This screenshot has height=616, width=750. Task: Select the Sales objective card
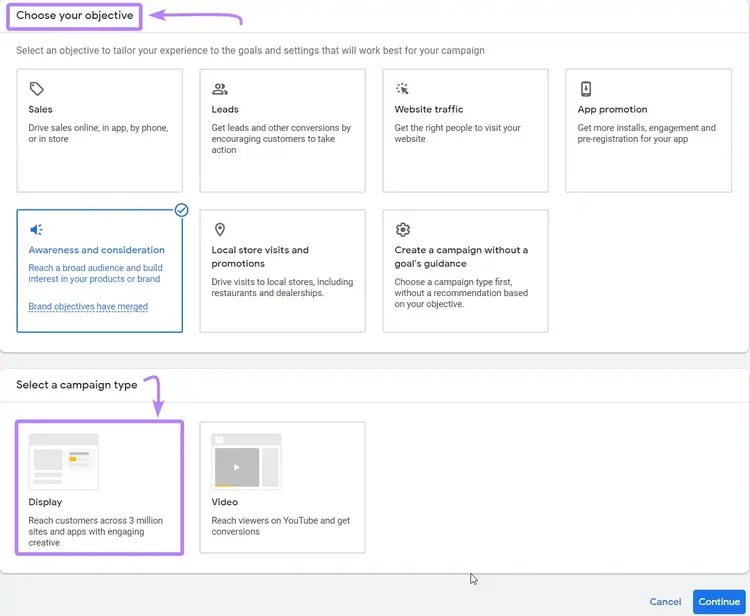(99, 131)
